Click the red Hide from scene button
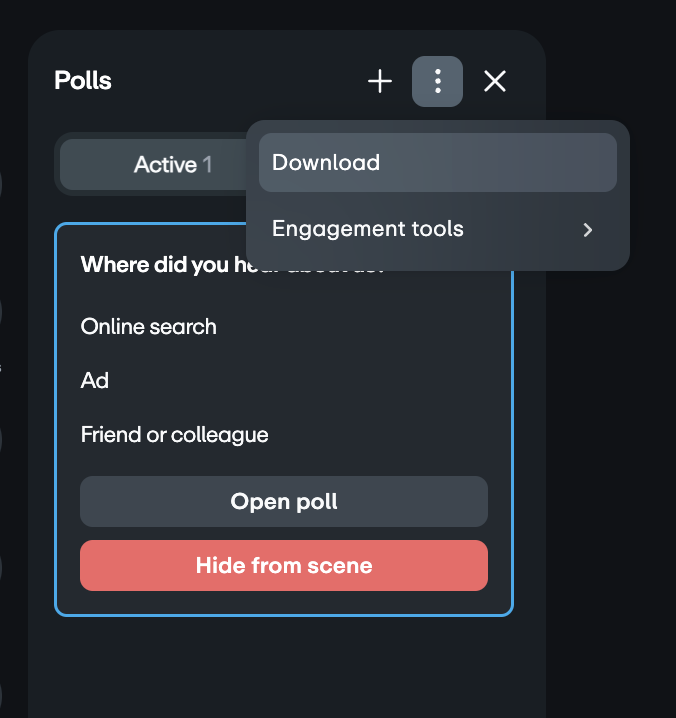 point(283,566)
